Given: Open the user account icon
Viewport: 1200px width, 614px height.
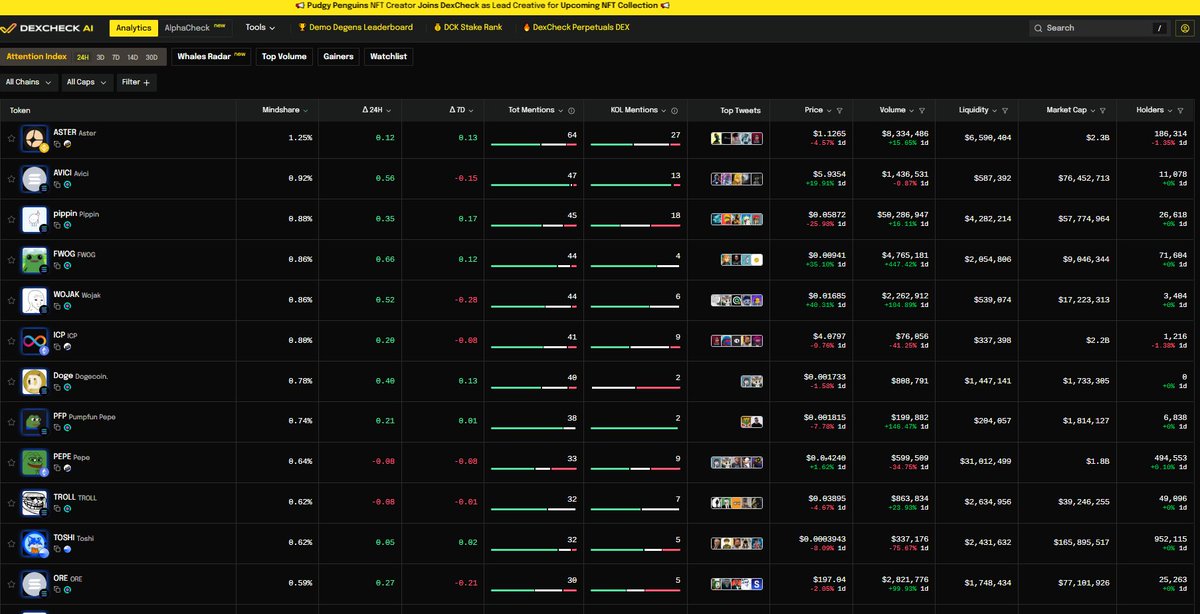Looking at the screenshot, I should (x=1185, y=28).
